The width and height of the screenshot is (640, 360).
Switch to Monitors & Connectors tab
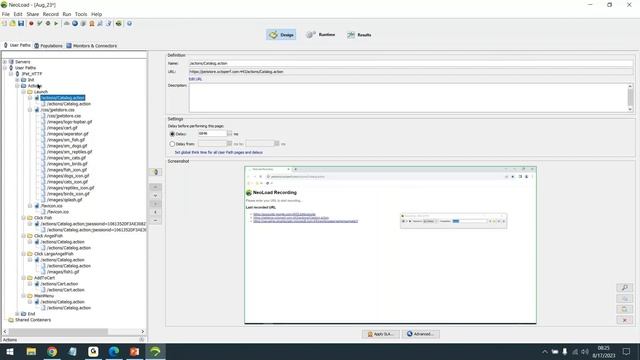91,46
